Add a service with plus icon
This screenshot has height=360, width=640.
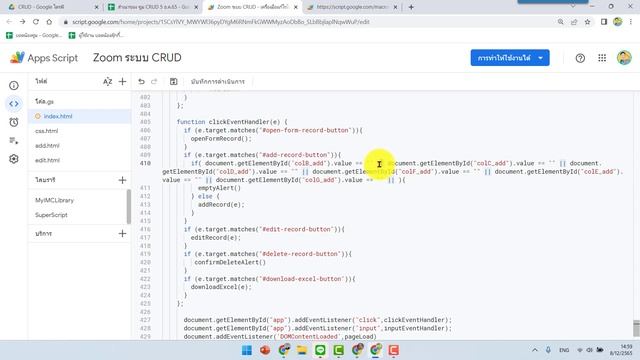pos(122,233)
